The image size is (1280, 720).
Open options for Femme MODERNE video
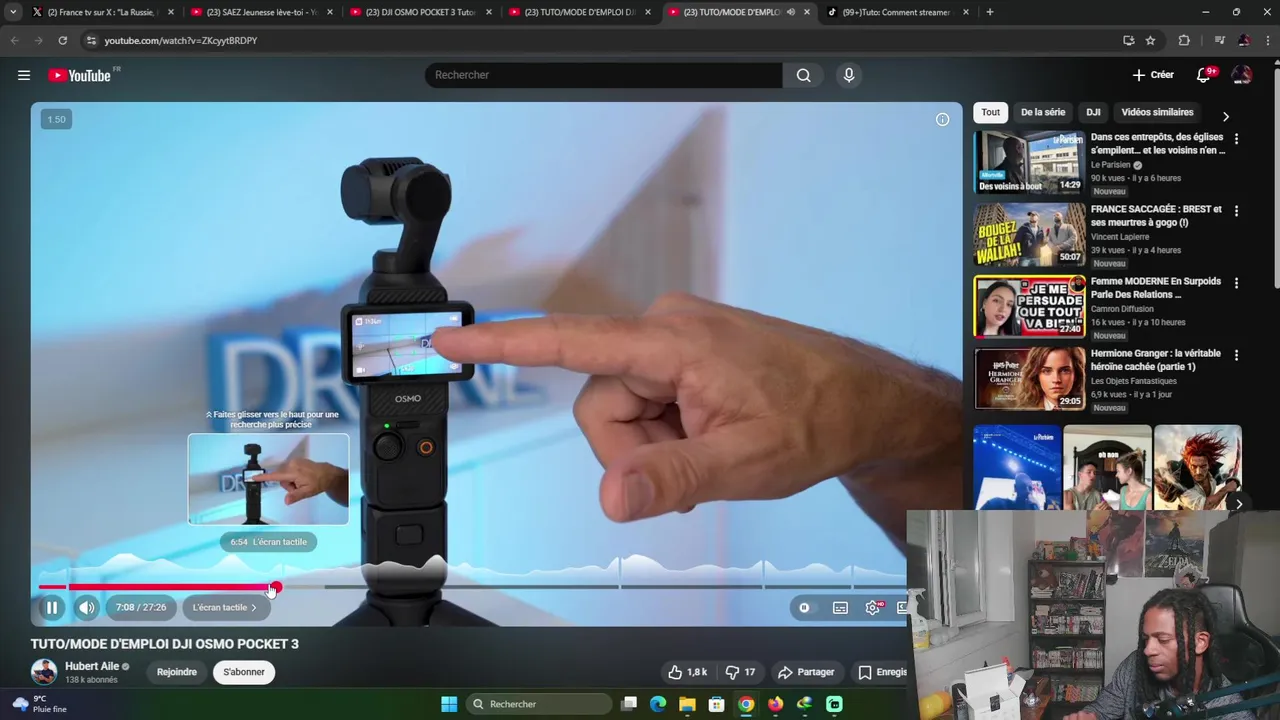[x=1236, y=283]
